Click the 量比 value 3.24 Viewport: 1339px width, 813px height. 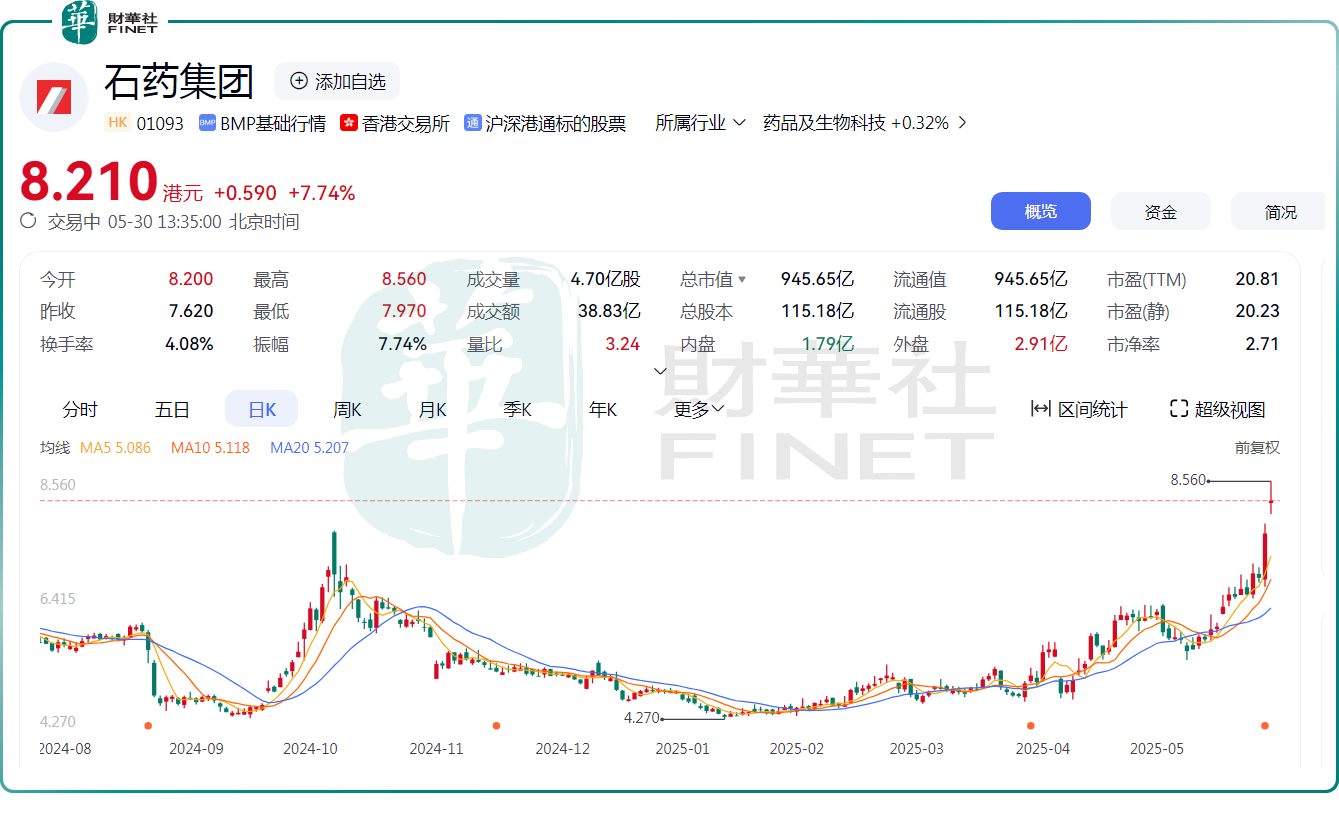(x=622, y=344)
